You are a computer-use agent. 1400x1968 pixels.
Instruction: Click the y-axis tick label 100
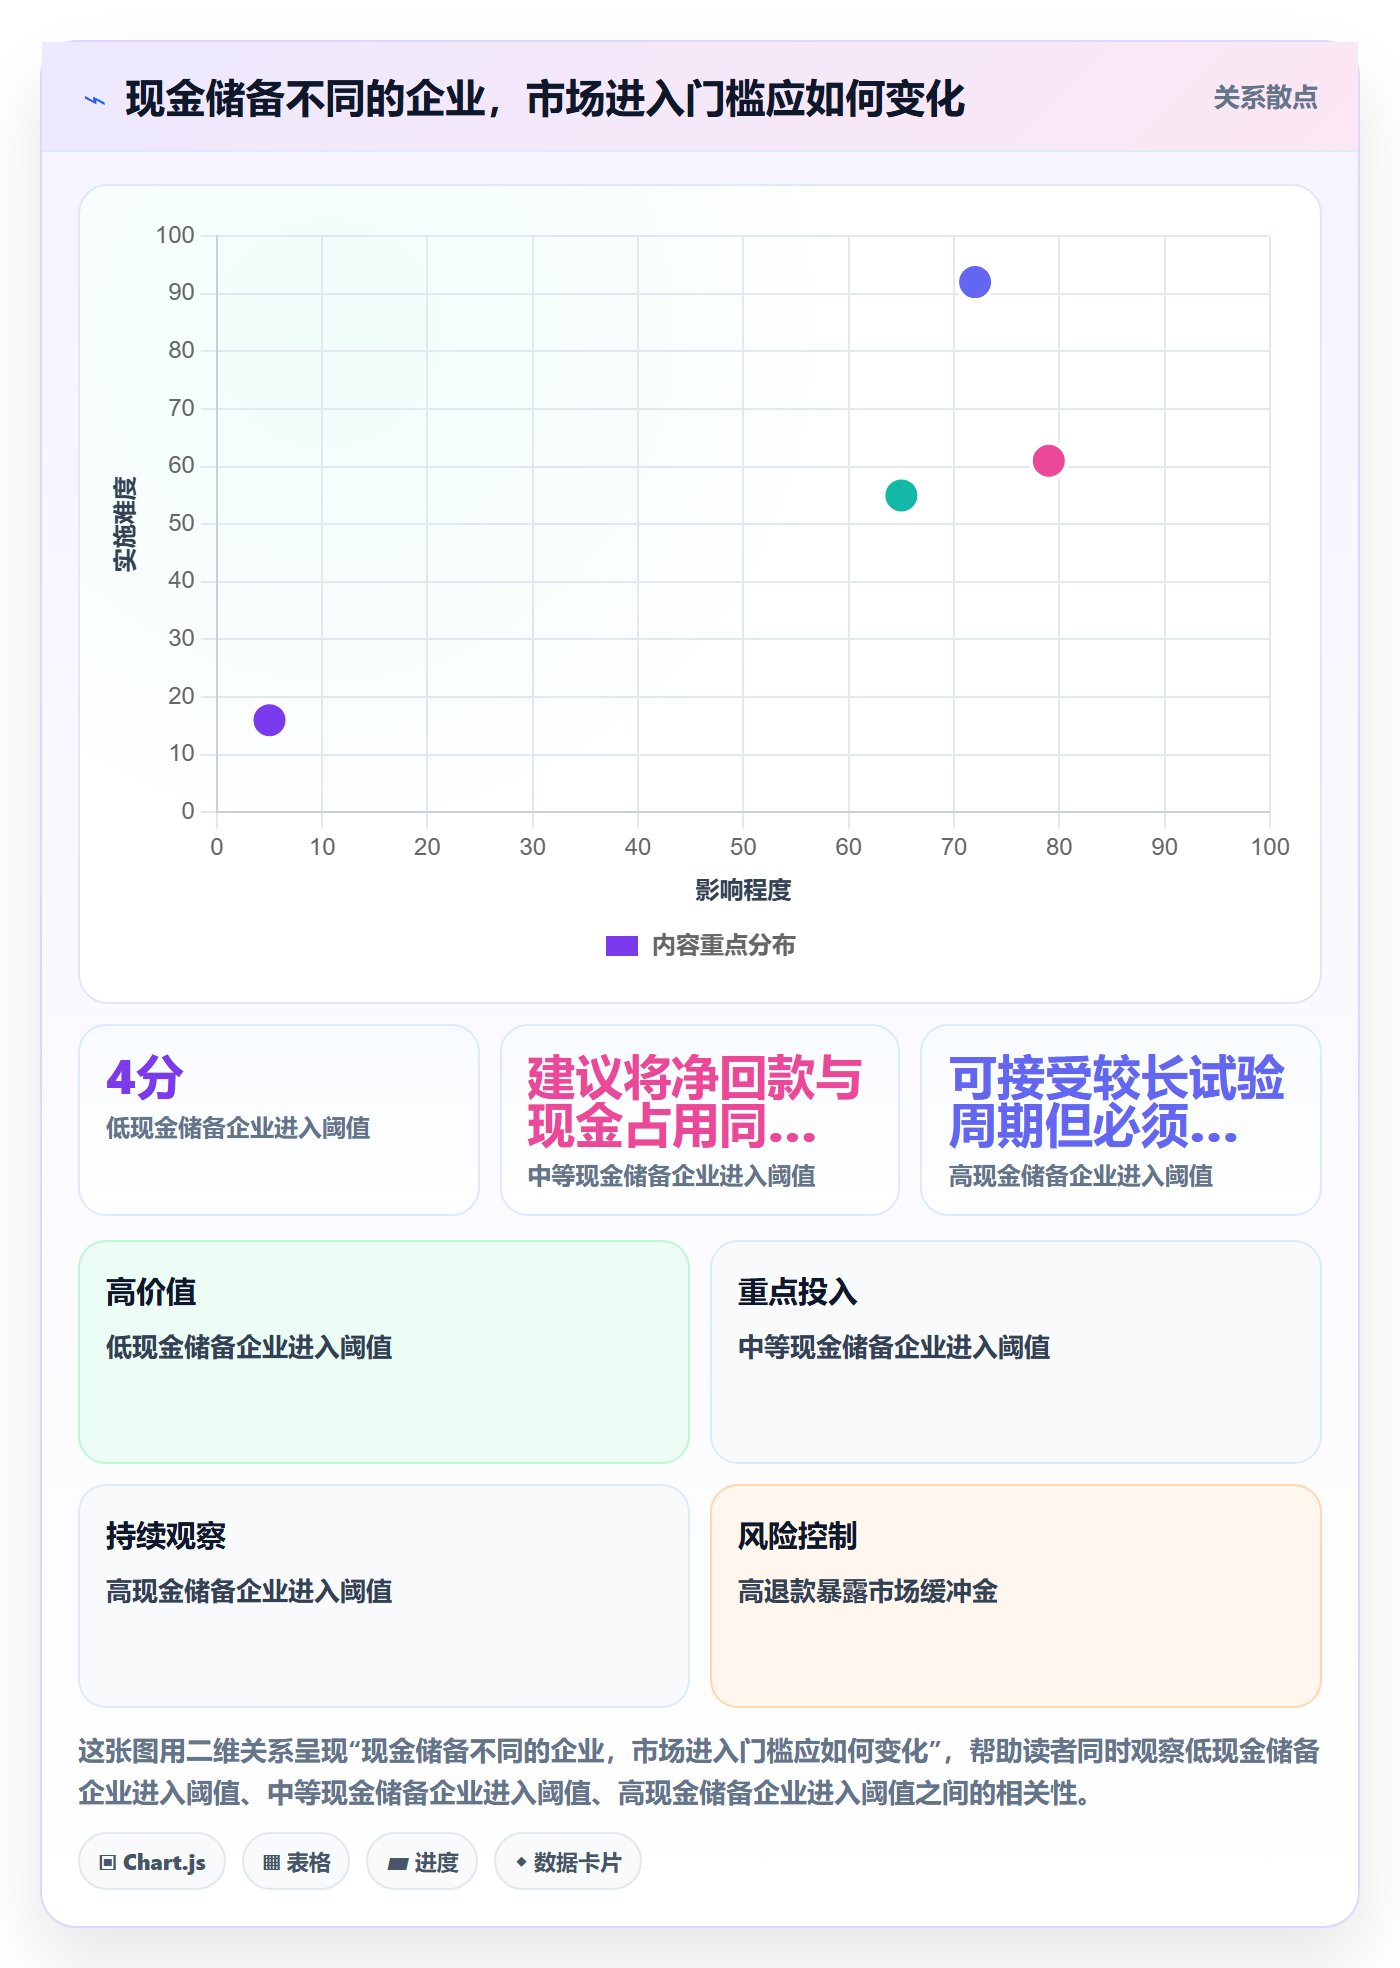click(175, 235)
